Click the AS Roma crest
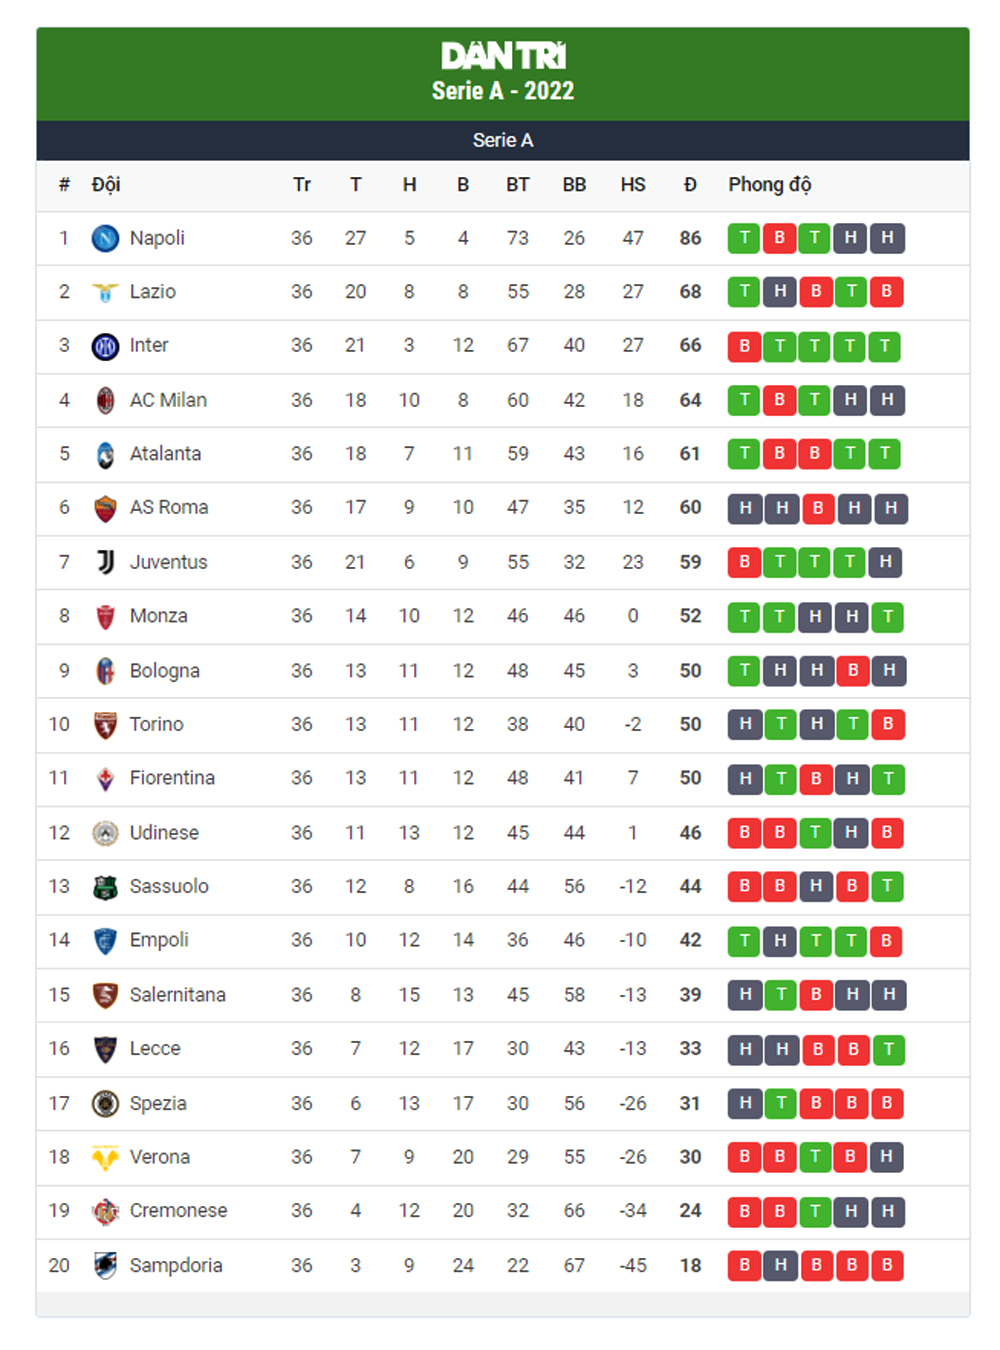The height and width of the screenshot is (1350, 1000). coord(105,508)
